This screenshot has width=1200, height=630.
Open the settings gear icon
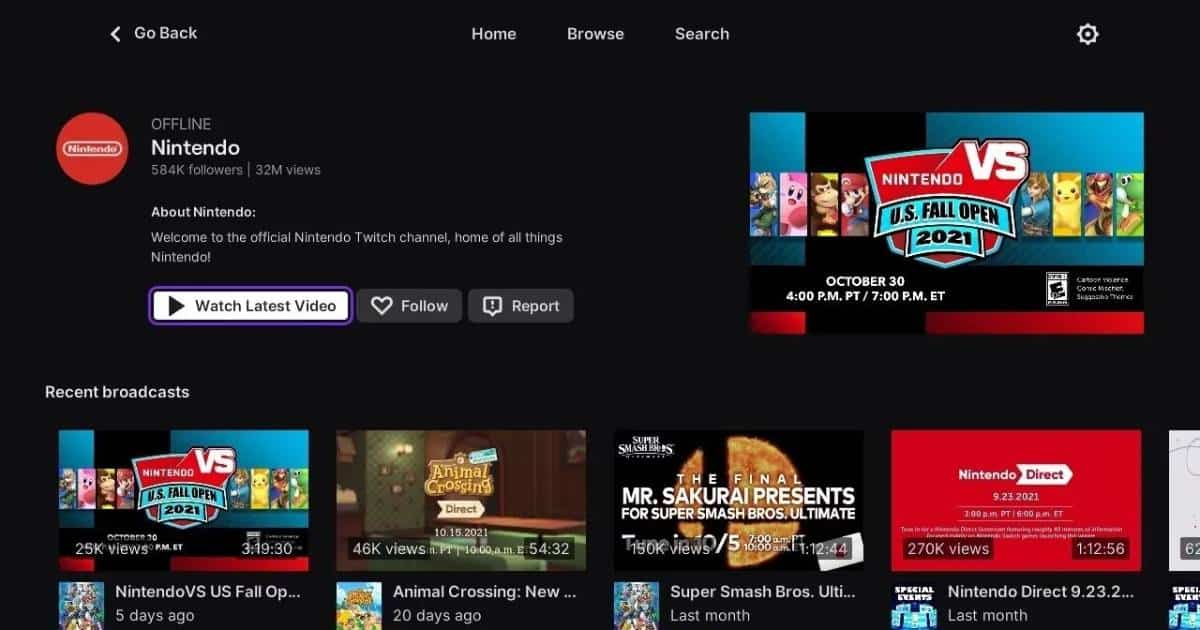[1087, 34]
